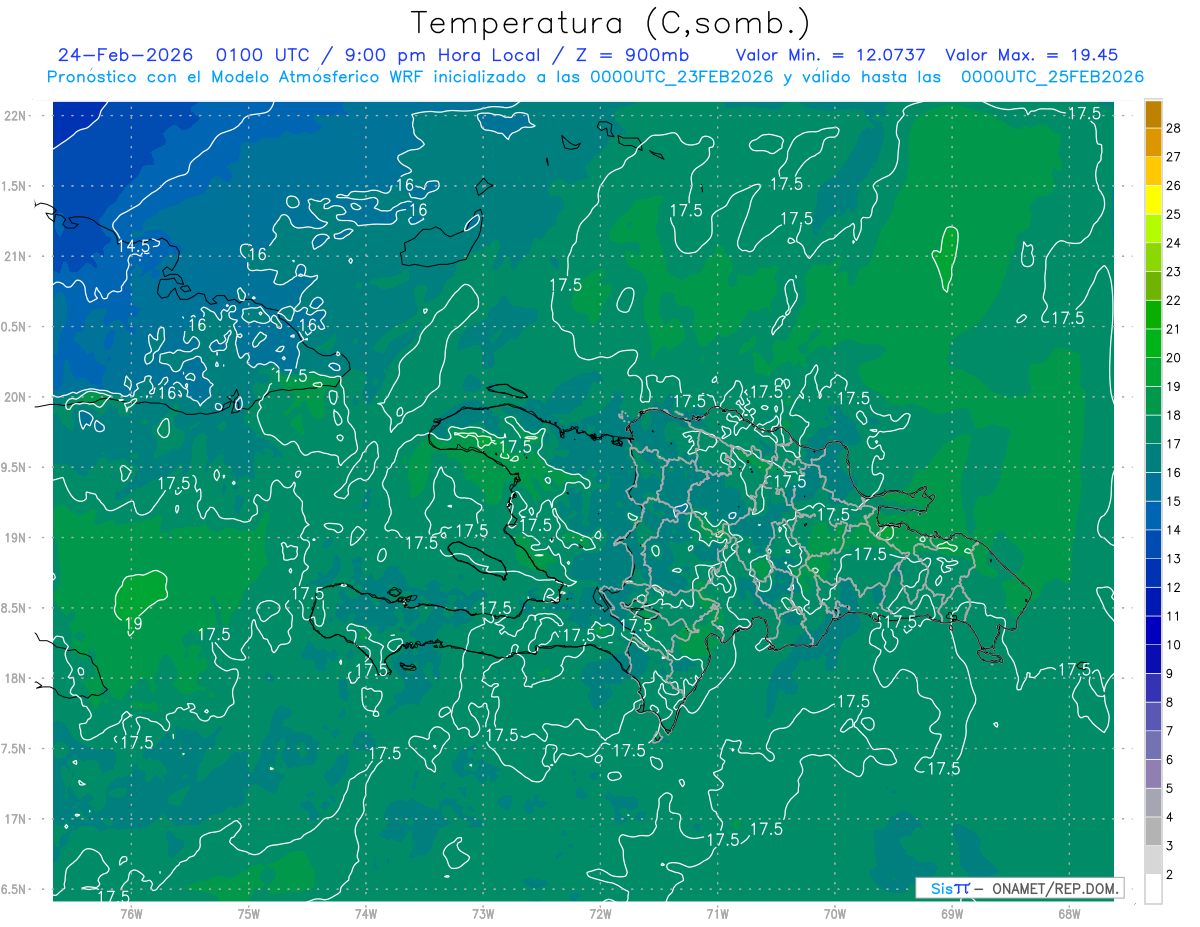Click the '19N' latitude axis label

[16, 537]
